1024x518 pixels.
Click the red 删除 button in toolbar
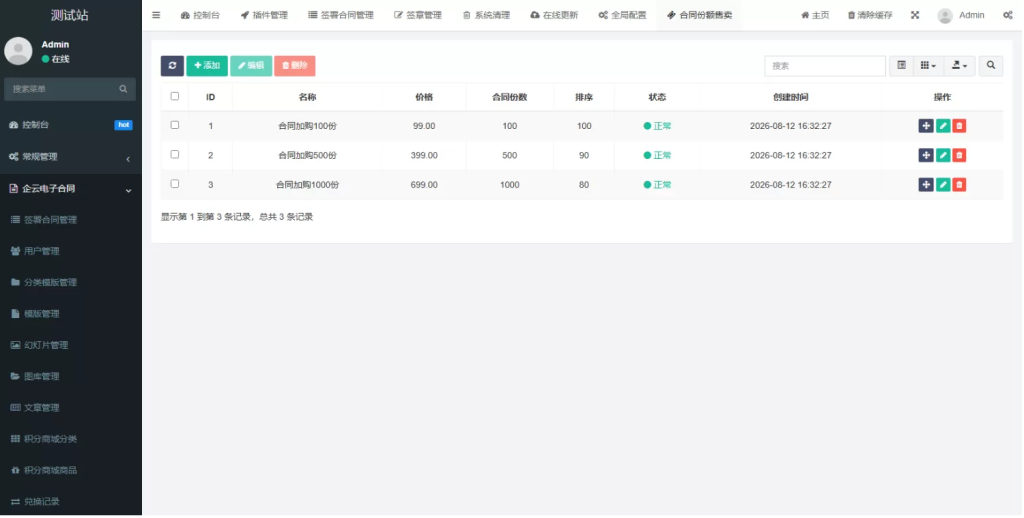click(x=295, y=65)
